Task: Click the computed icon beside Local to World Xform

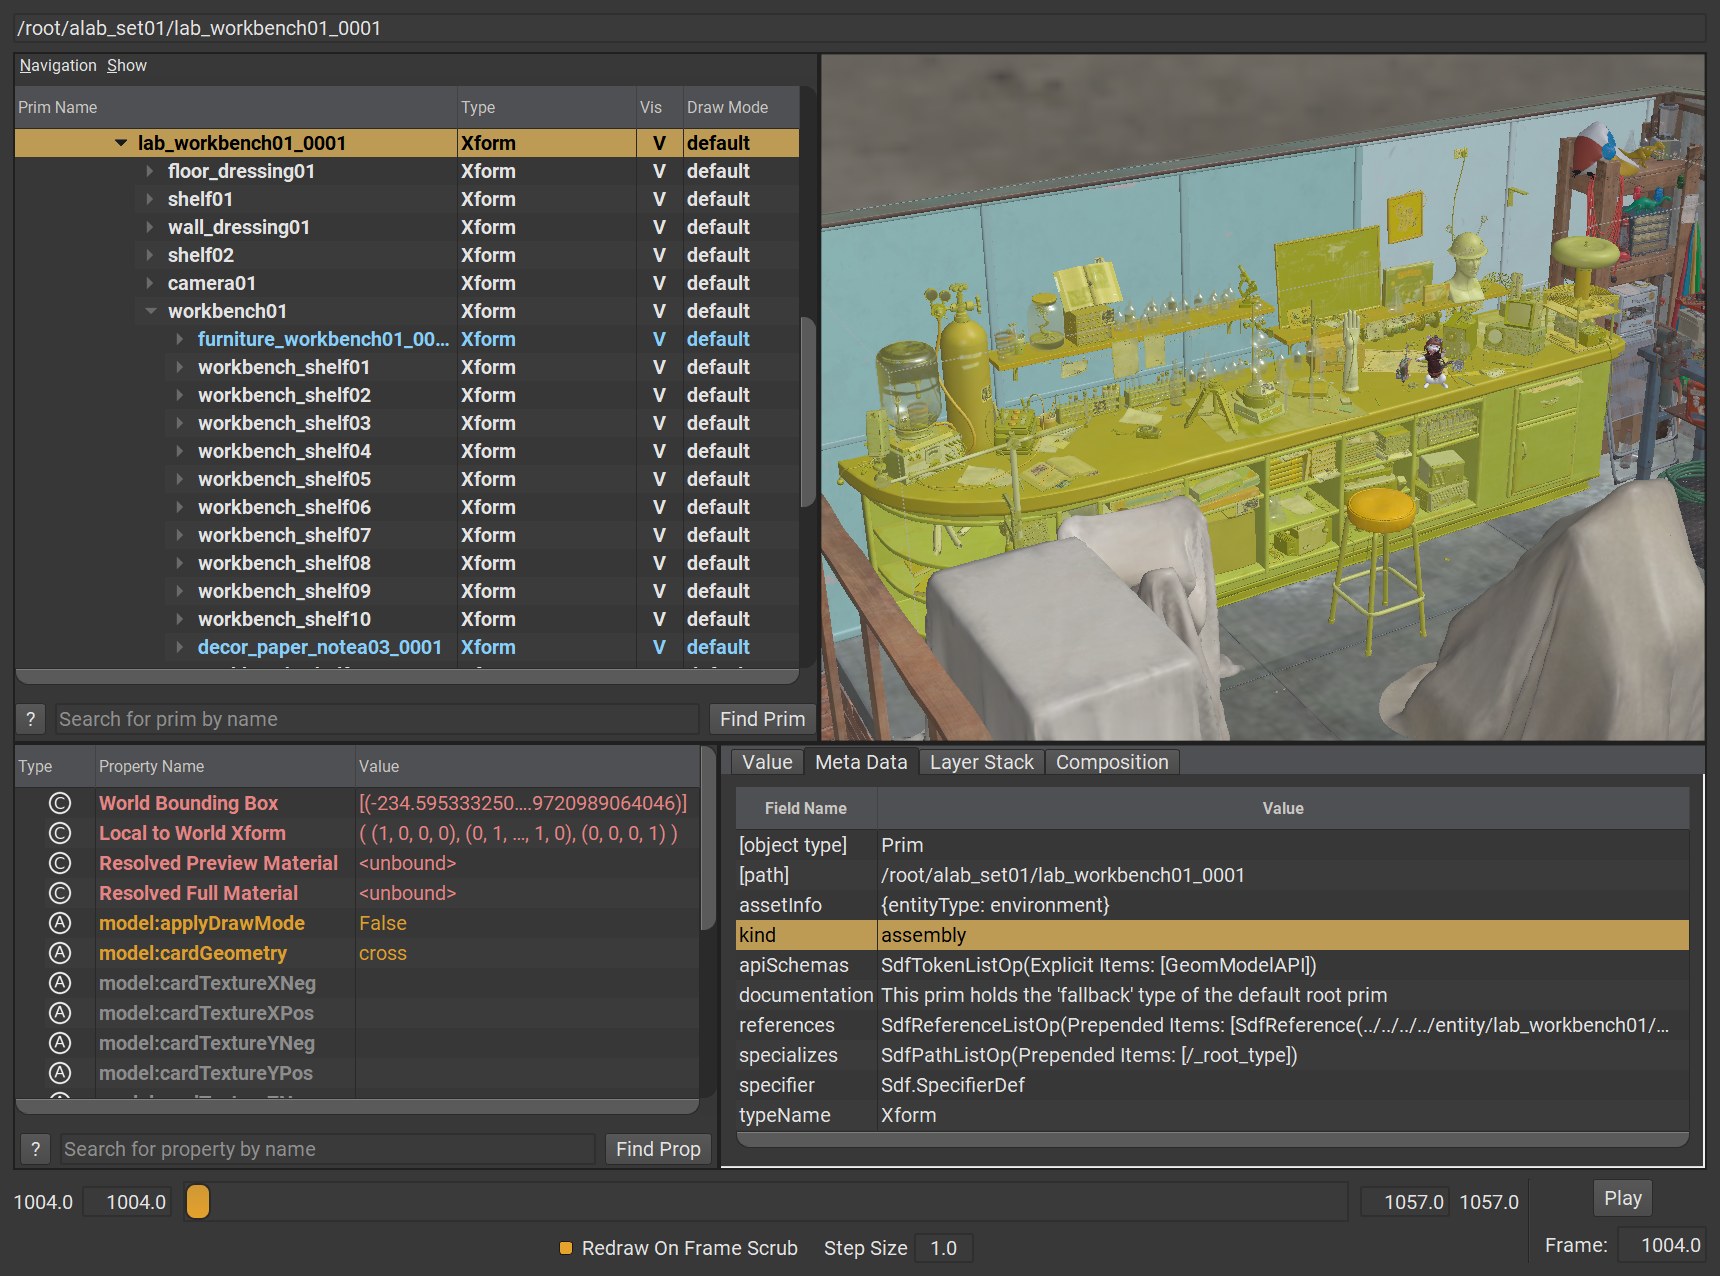Action: pyautogui.click(x=60, y=833)
